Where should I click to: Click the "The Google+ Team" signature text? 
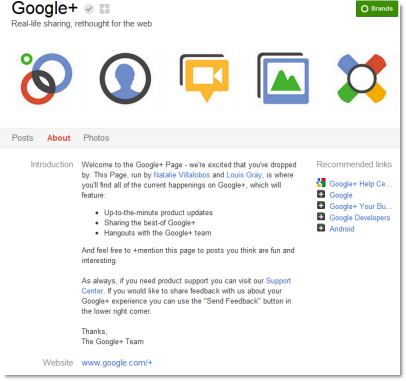(112, 342)
